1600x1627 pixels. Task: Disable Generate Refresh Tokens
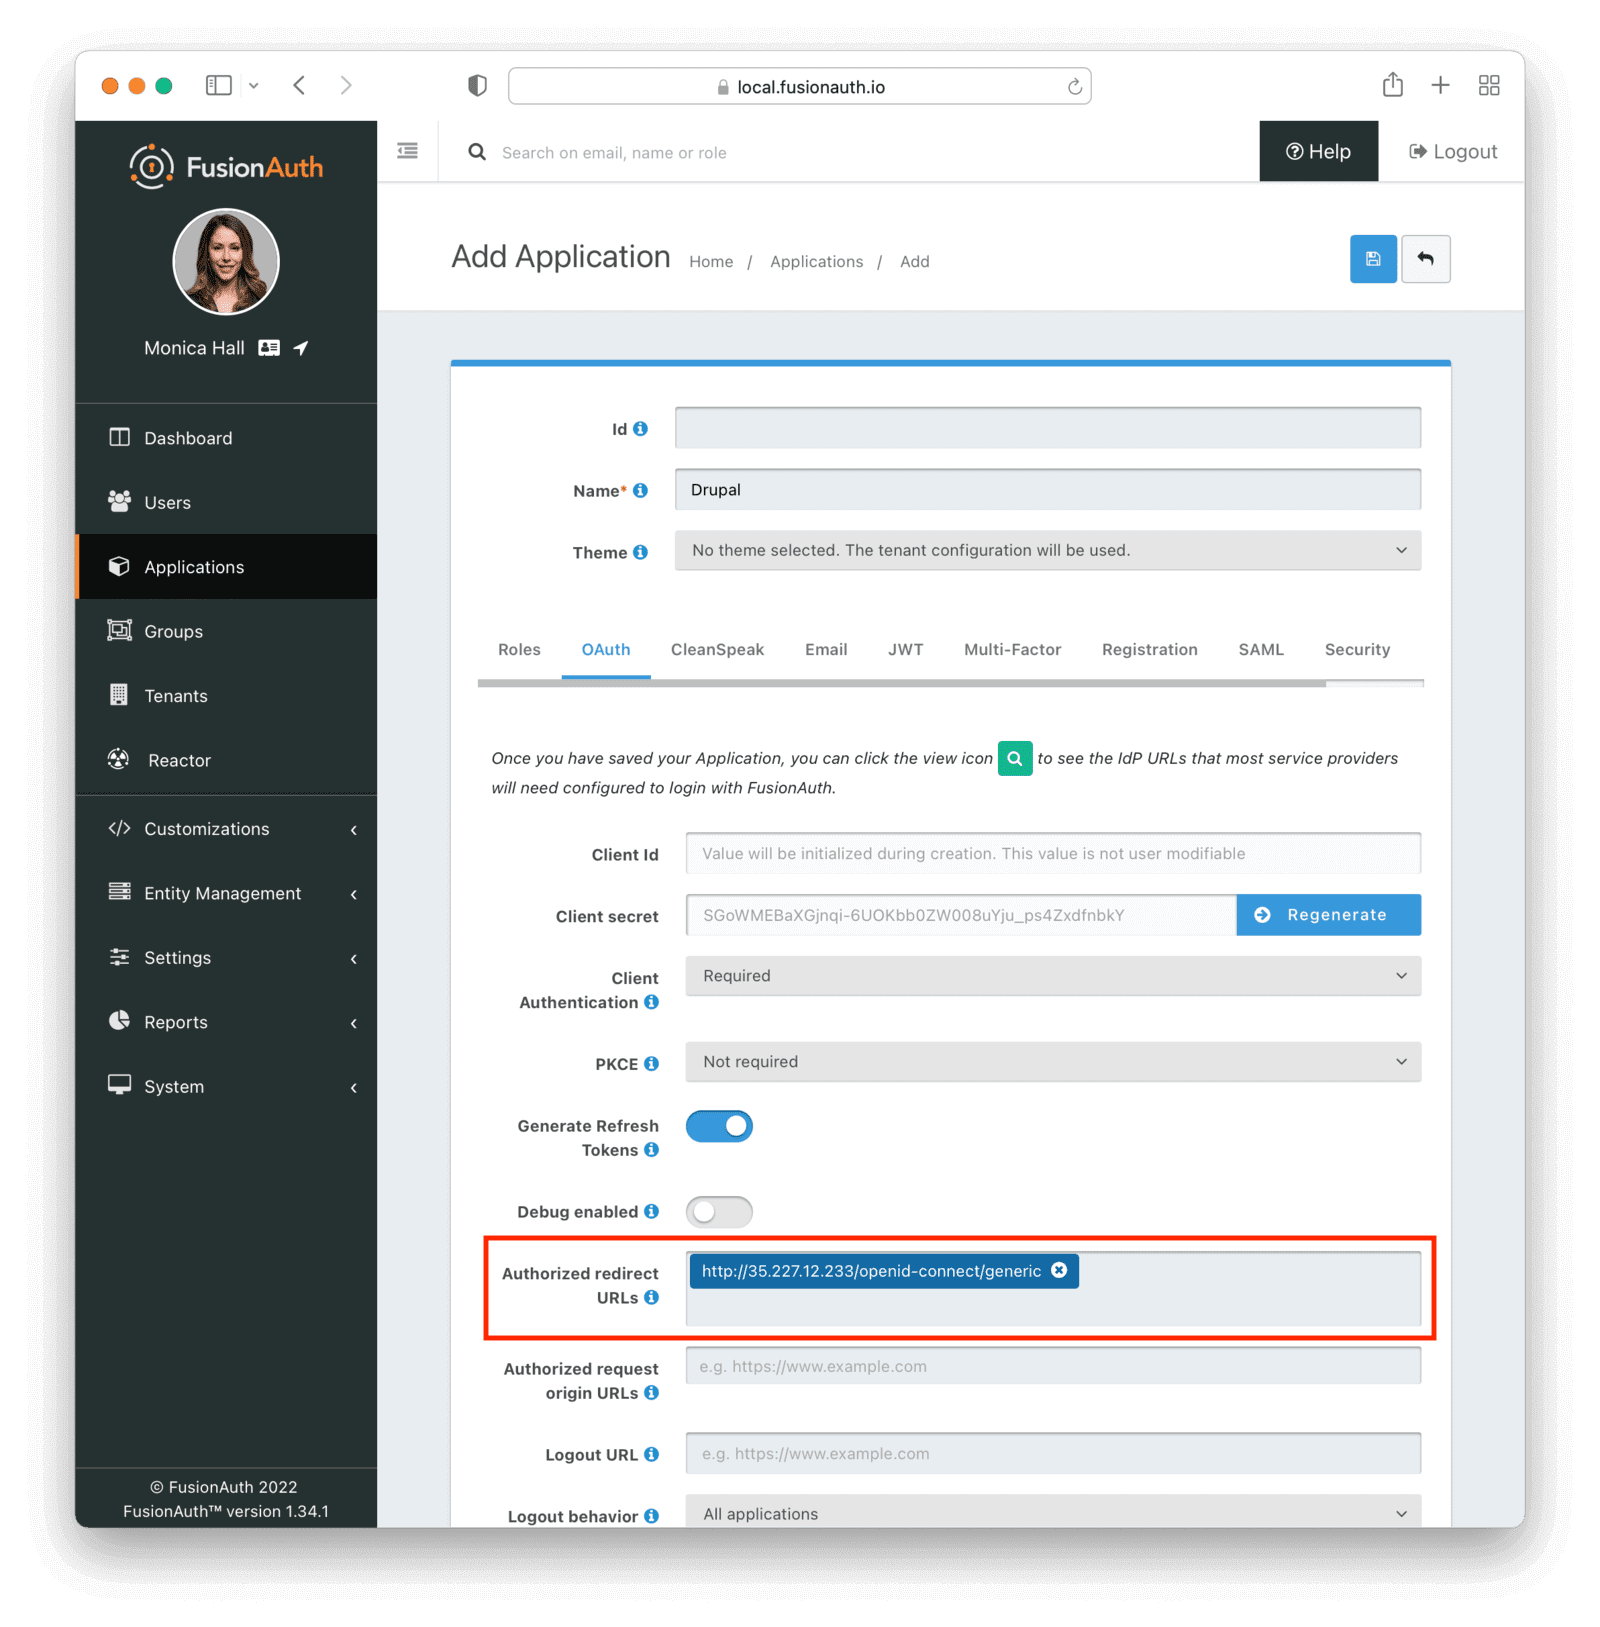pos(718,1125)
